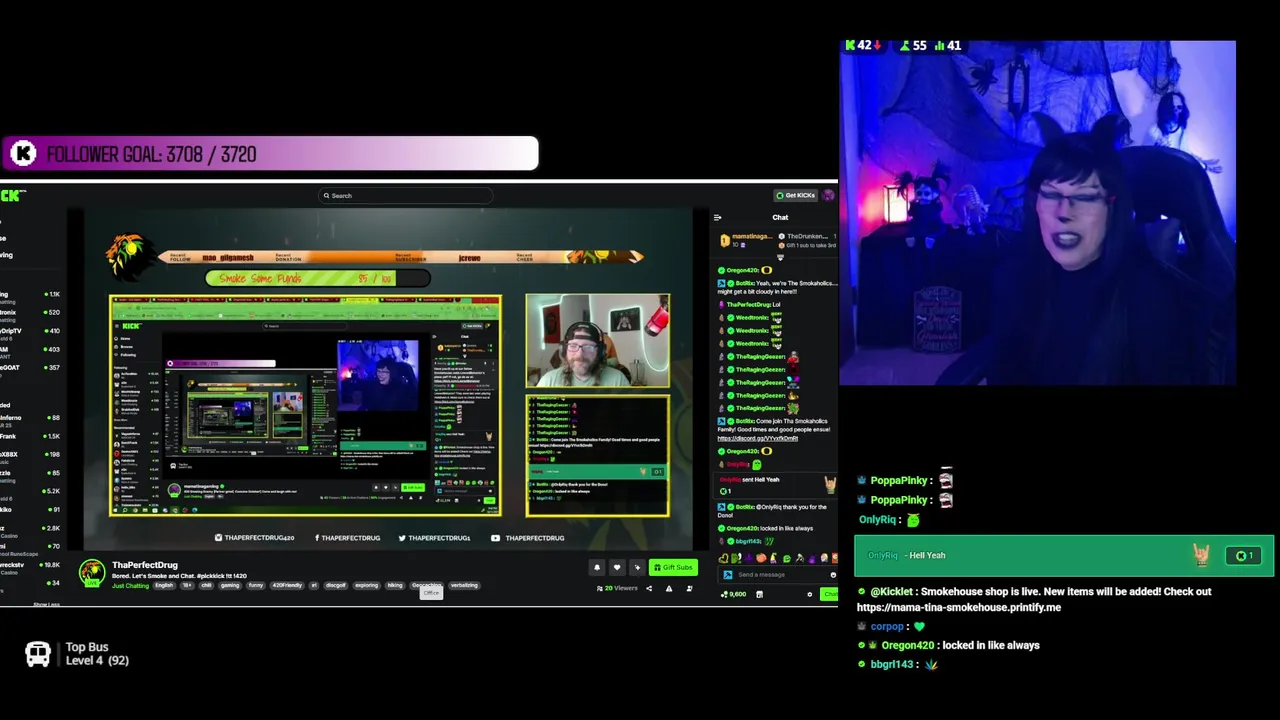This screenshot has height=720, width=1280.
Task: Click the webcam feed in the top-right
Action: (x=1038, y=213)
